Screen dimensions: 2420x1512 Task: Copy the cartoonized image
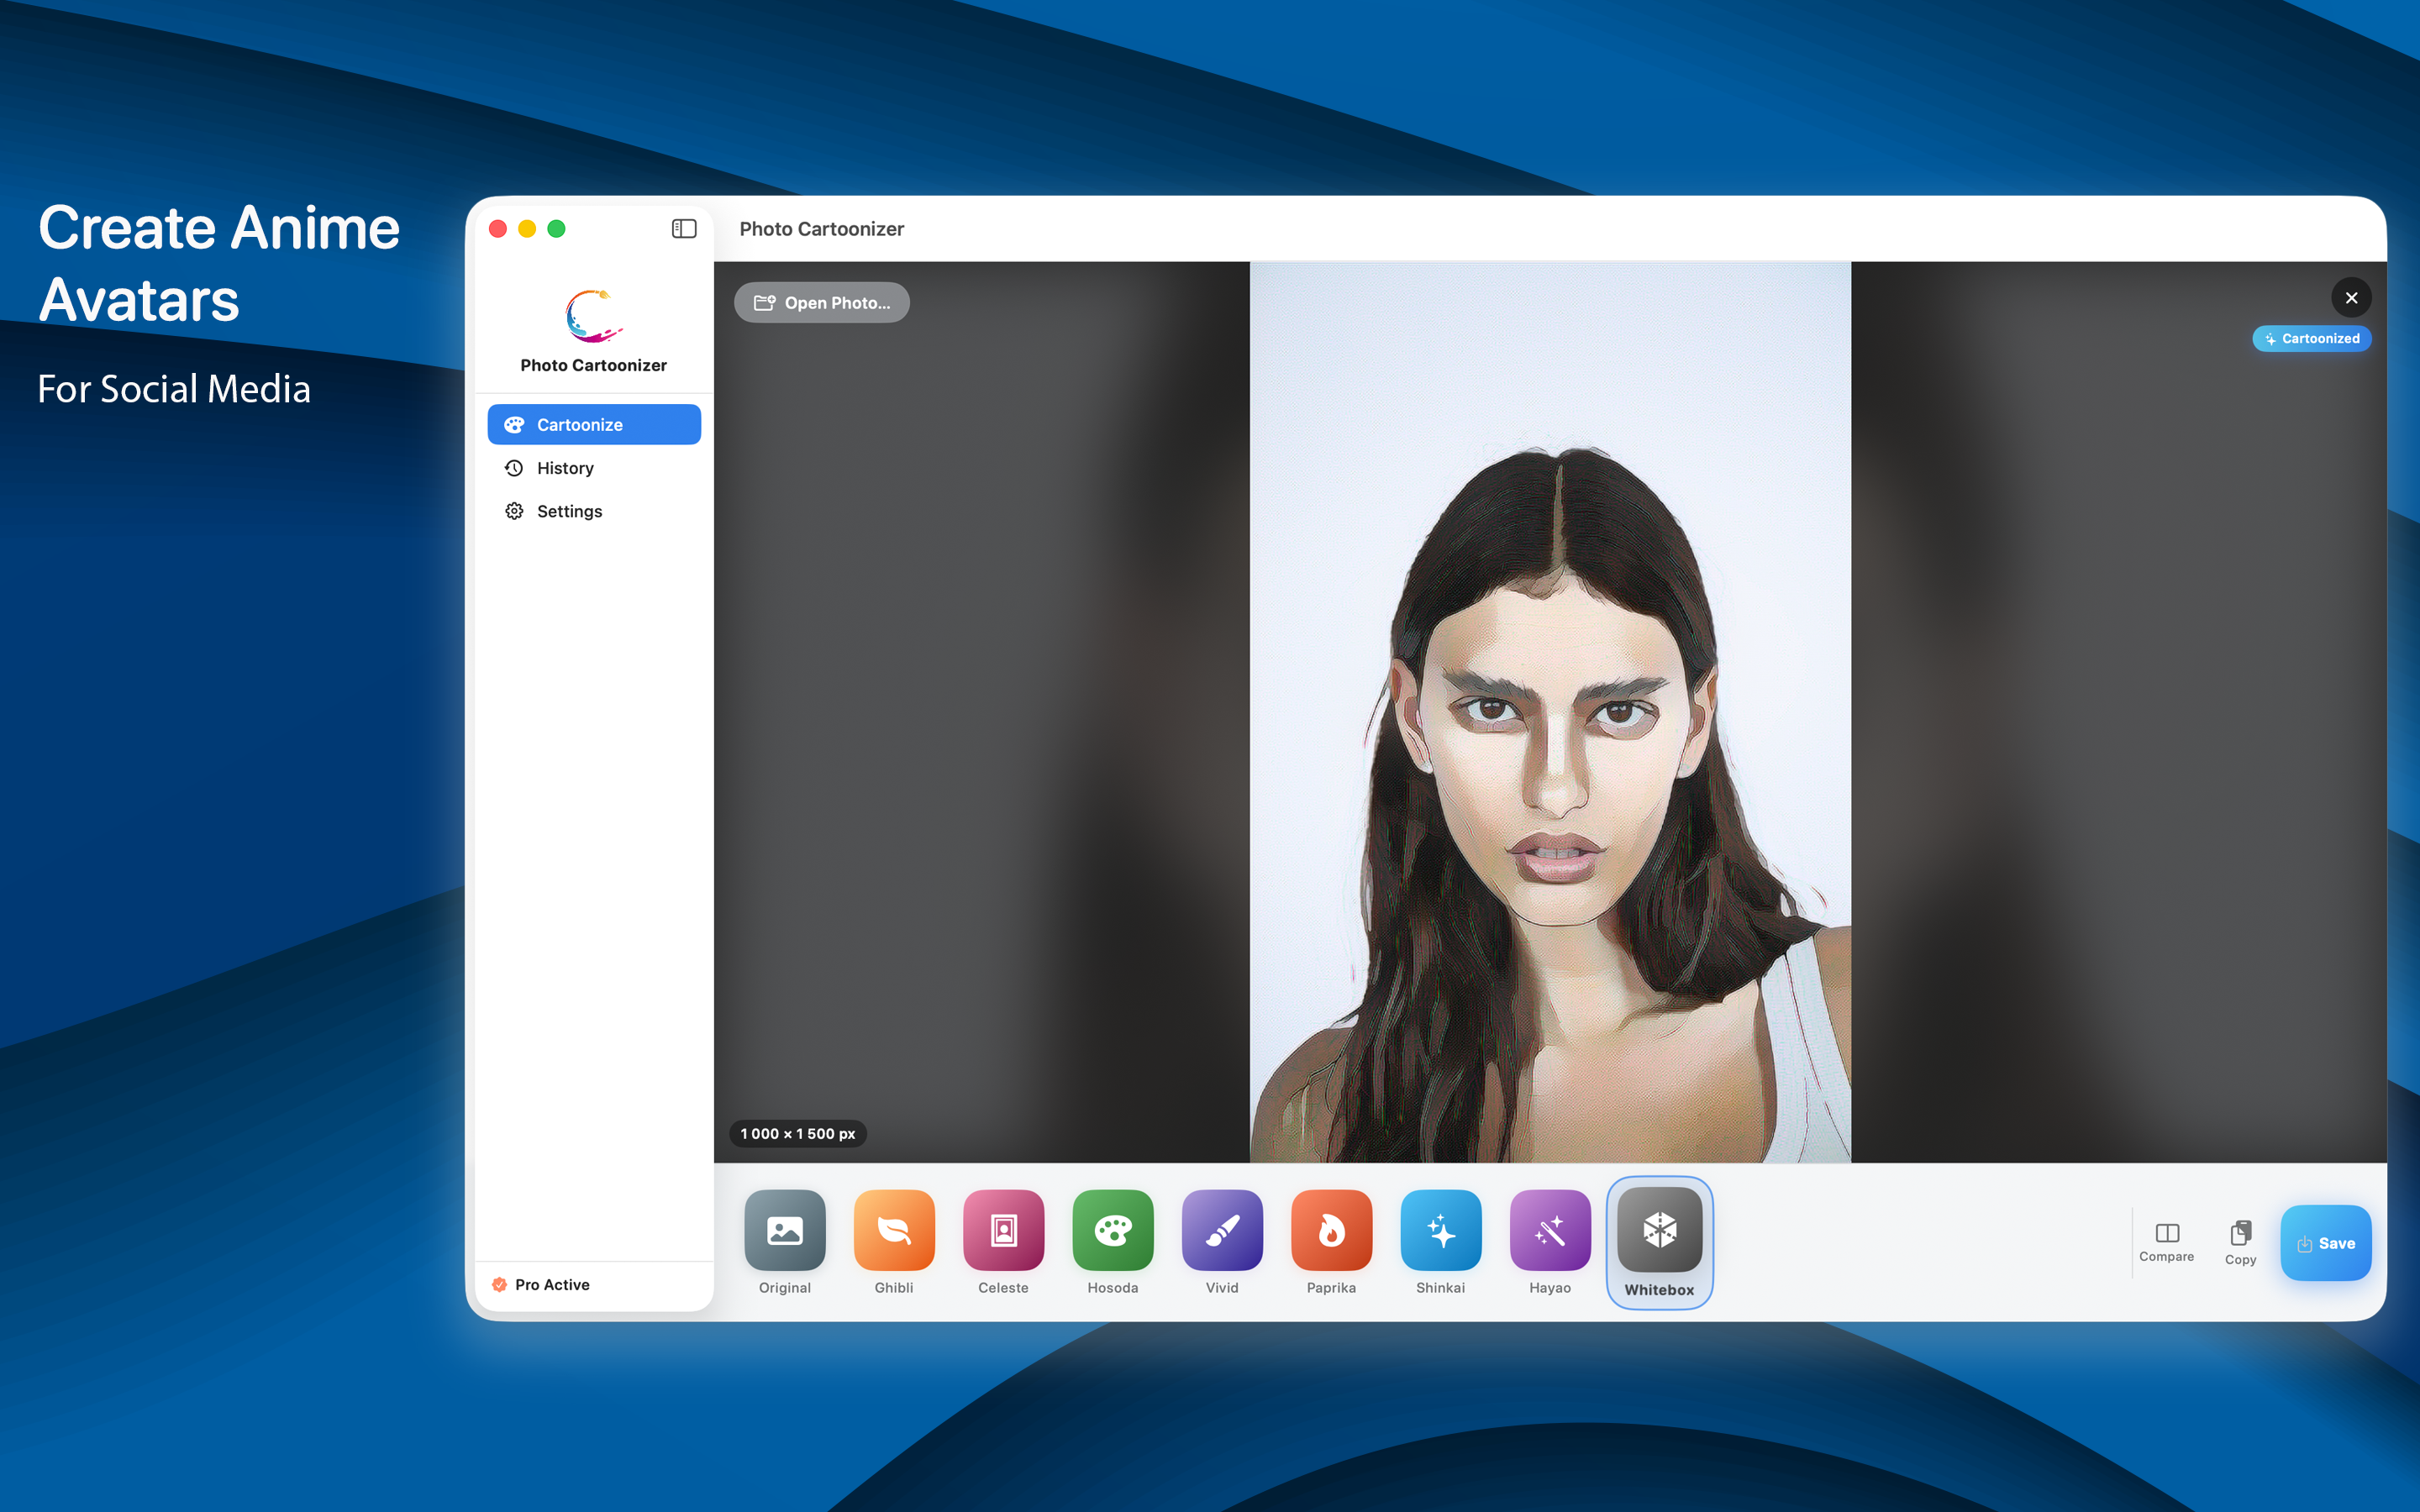point(2240,1242)
